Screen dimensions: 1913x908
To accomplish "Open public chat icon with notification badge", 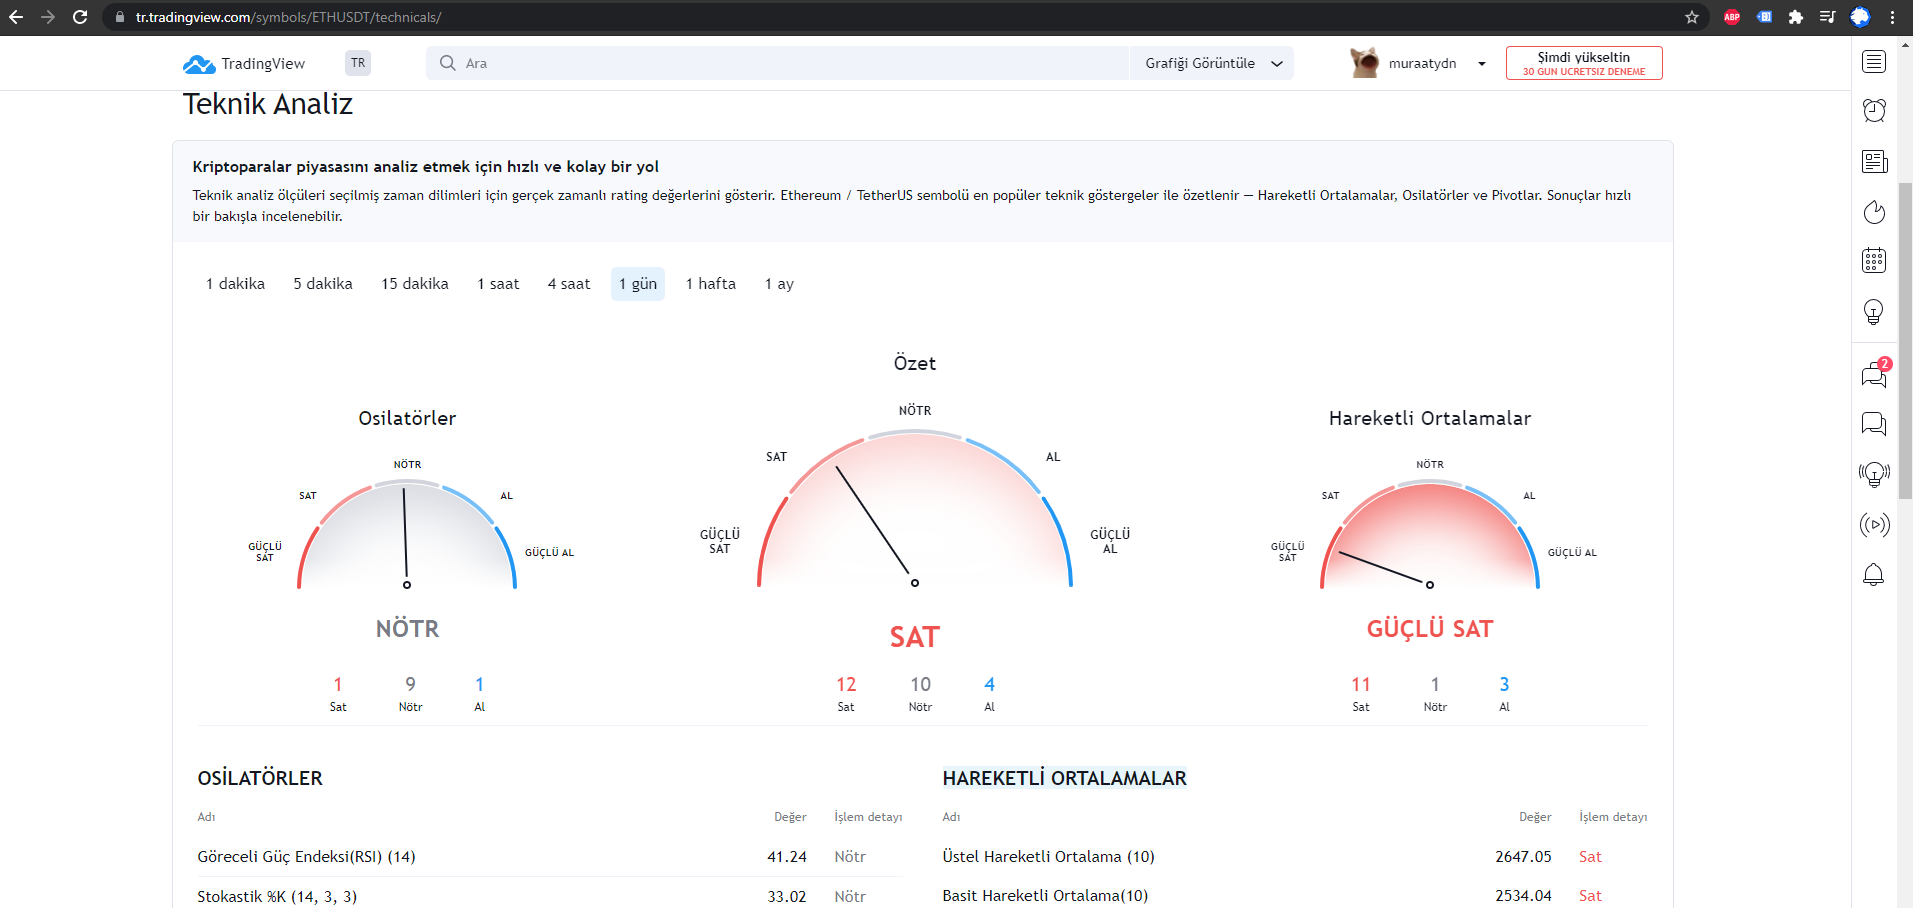I will tap(1874, 374).
